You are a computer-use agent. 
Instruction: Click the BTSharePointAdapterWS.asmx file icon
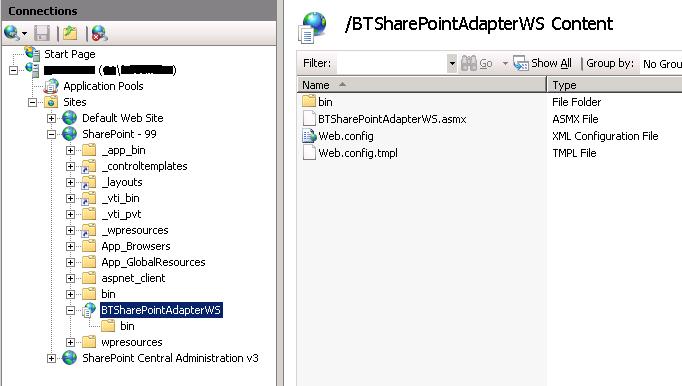click(x=309, y=119)
